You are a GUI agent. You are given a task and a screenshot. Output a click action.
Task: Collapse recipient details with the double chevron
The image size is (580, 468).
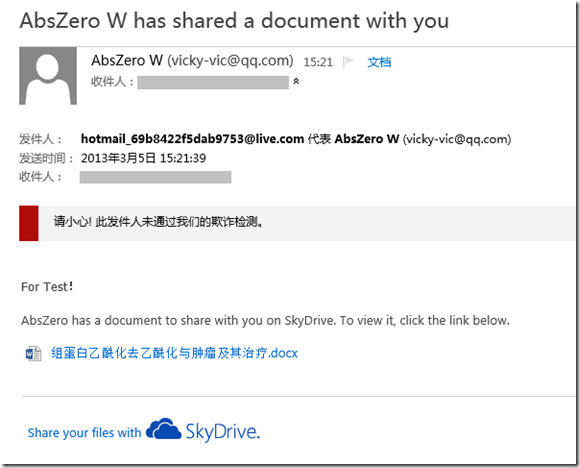pyautogui.click(x=296, y=81)
